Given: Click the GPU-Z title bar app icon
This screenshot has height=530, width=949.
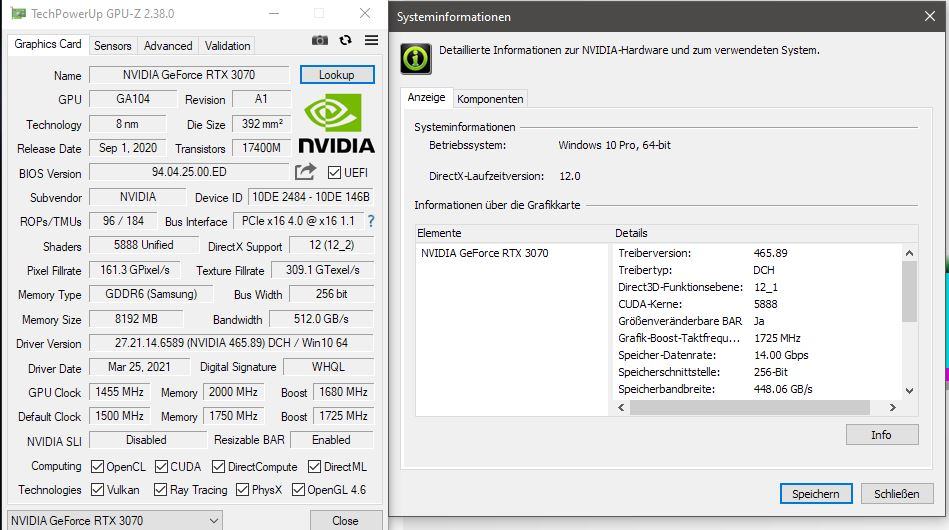Looking at the screenshot, I should (x=18, y=13).
